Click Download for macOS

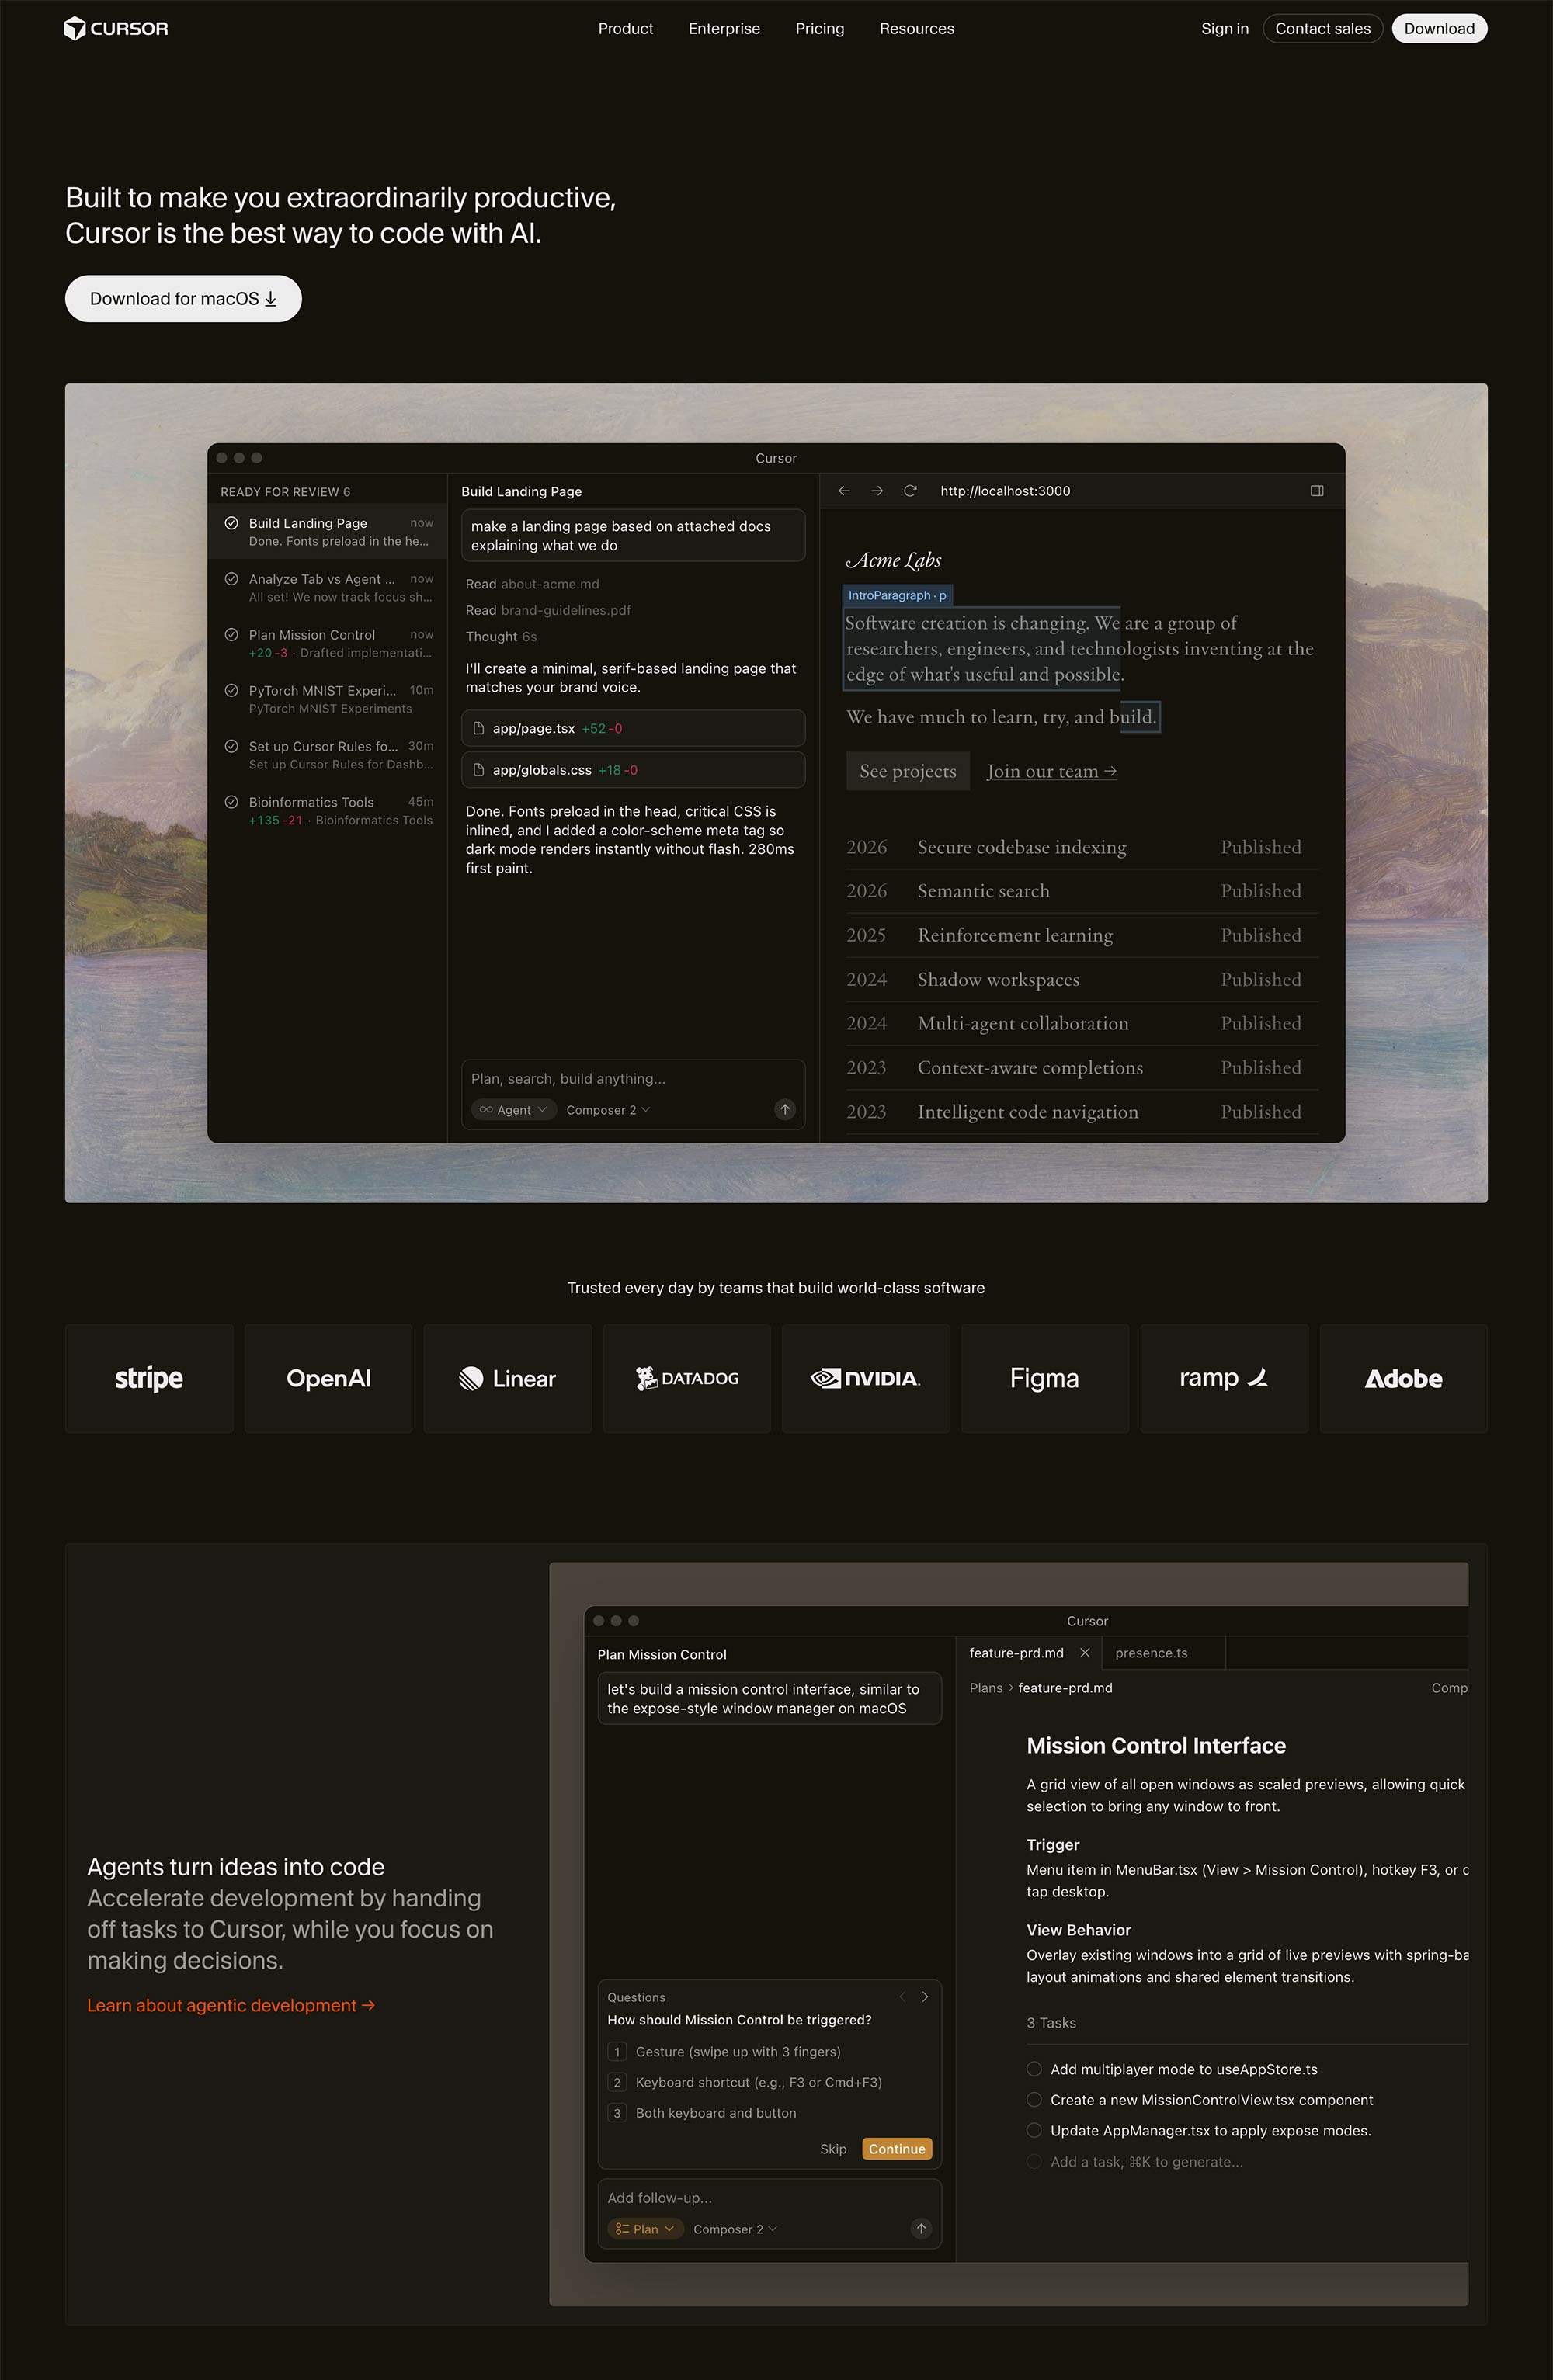click(183, 298)
